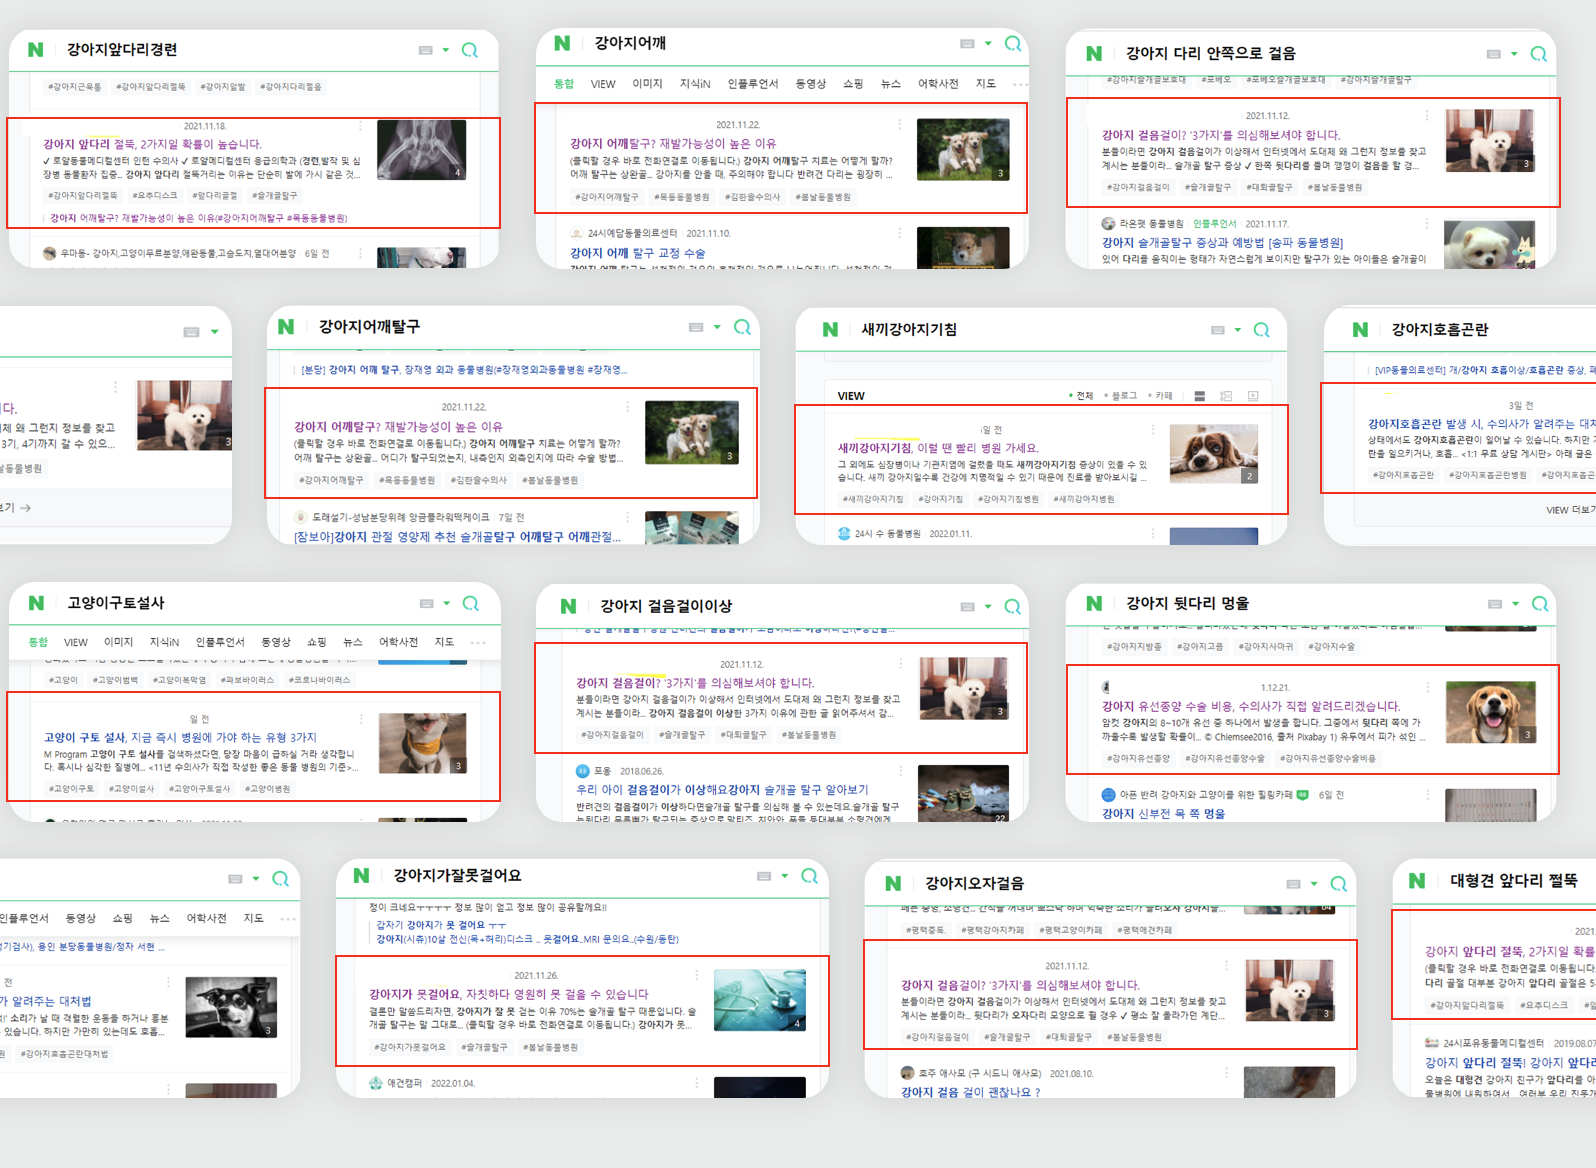Click 'VIEW 더보기' in 강아지호흡곤란 card
The height and width of the screenshot is (1168, 1596).
(x=1569, y=510)
